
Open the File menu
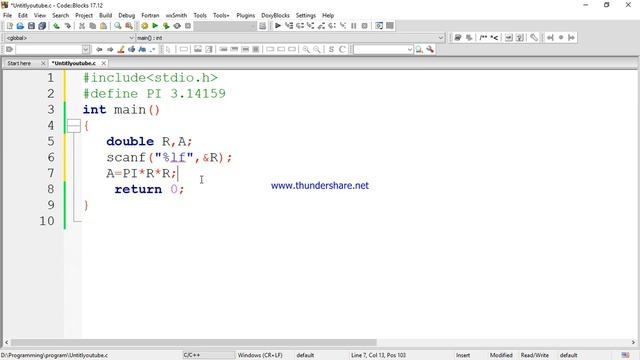7,15
